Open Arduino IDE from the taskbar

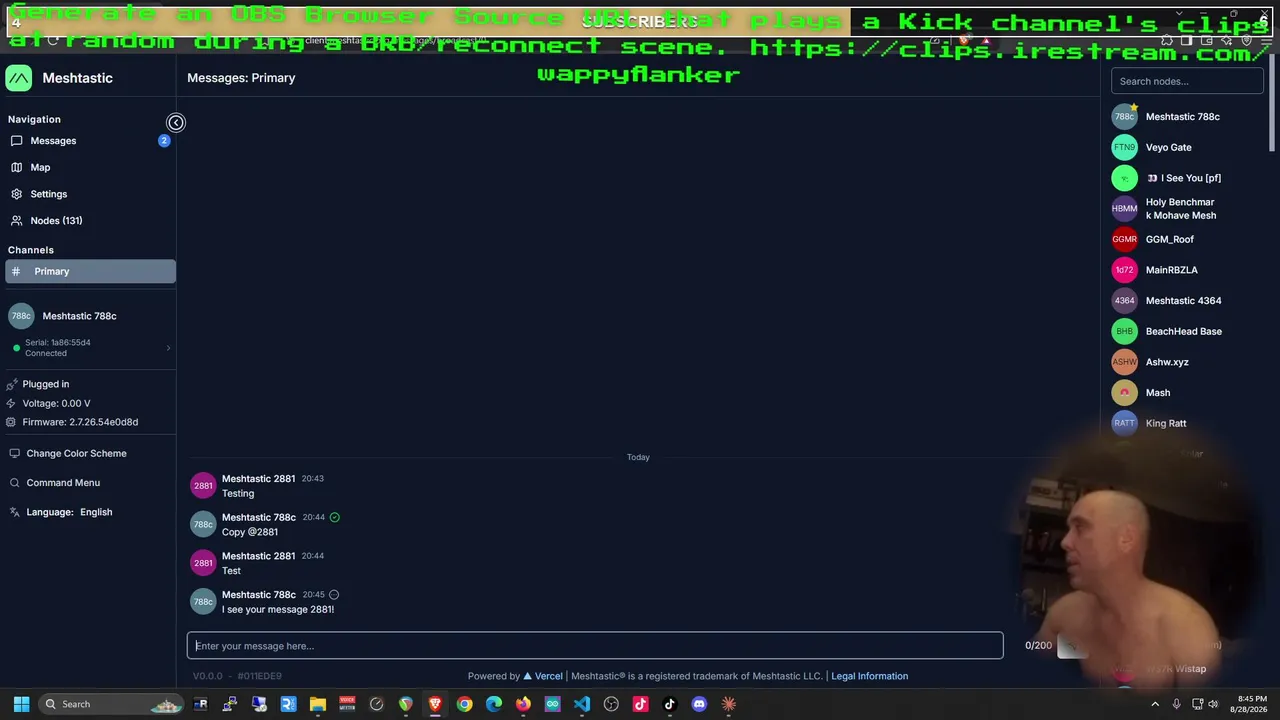pyautogui.click(x=552, y=704)
